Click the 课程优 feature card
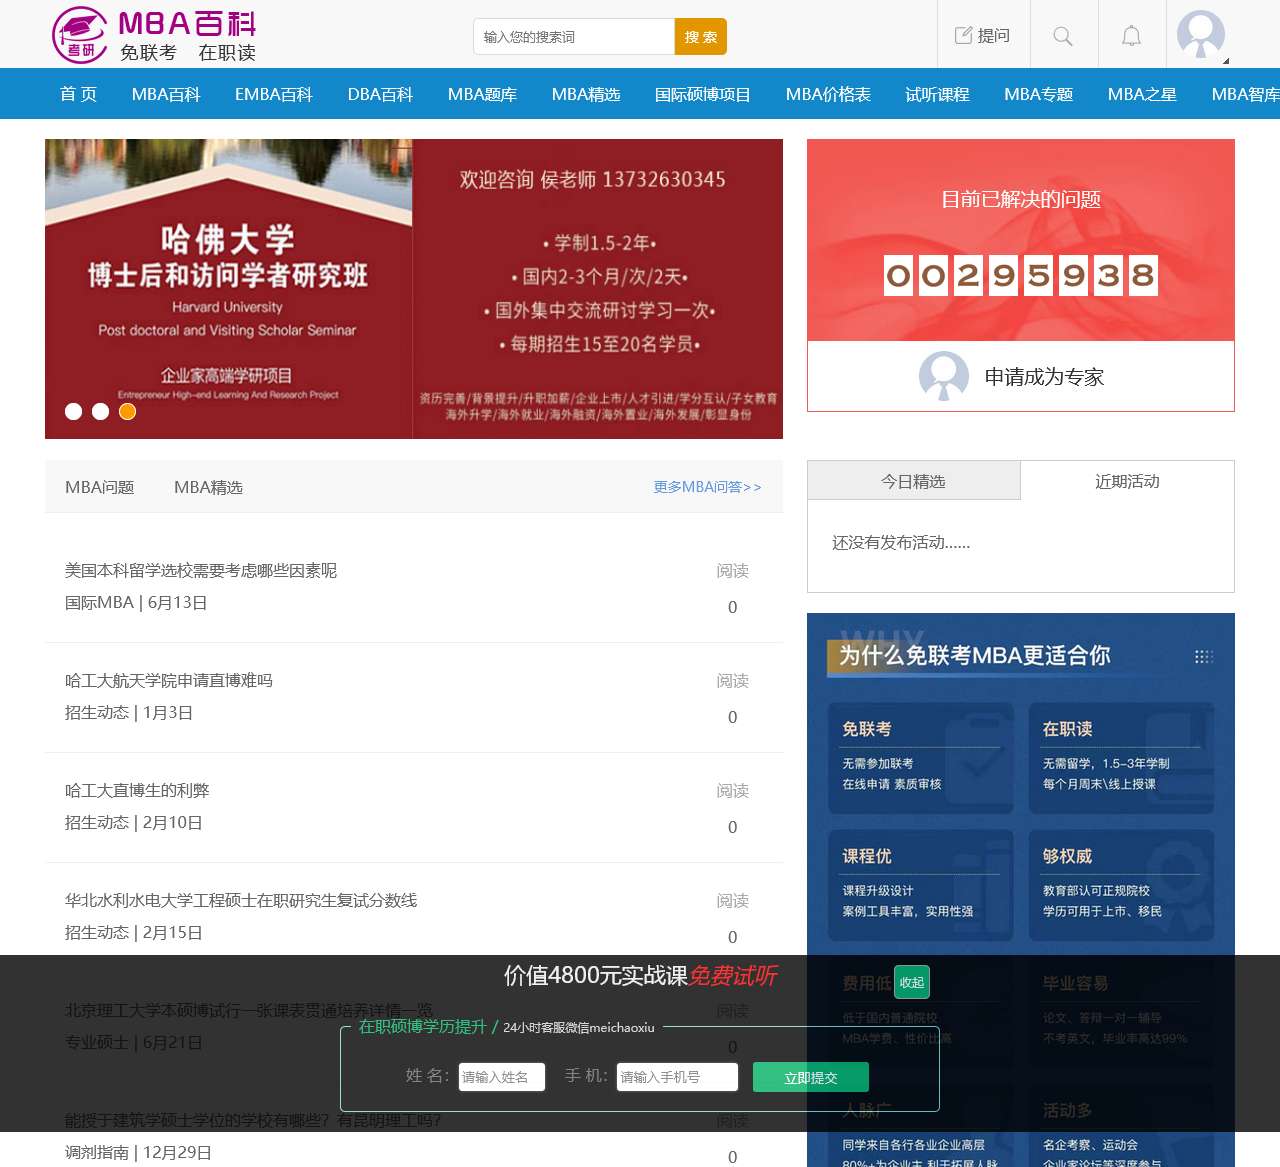The height and width of the screenshot is (1167, 1280). 921,886
